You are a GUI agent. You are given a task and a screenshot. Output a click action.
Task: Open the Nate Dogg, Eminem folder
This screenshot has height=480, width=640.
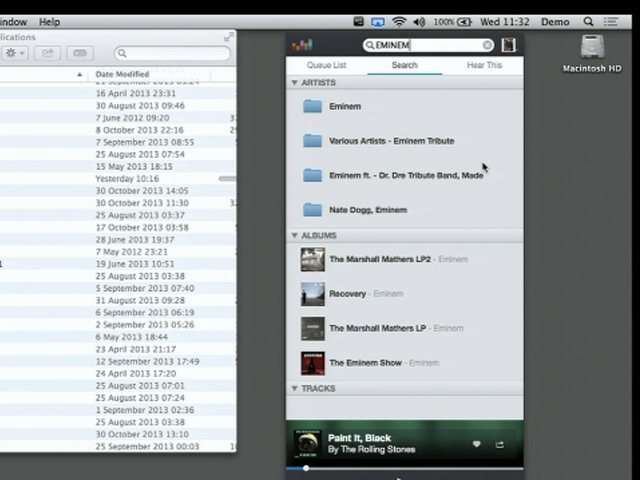313,210
